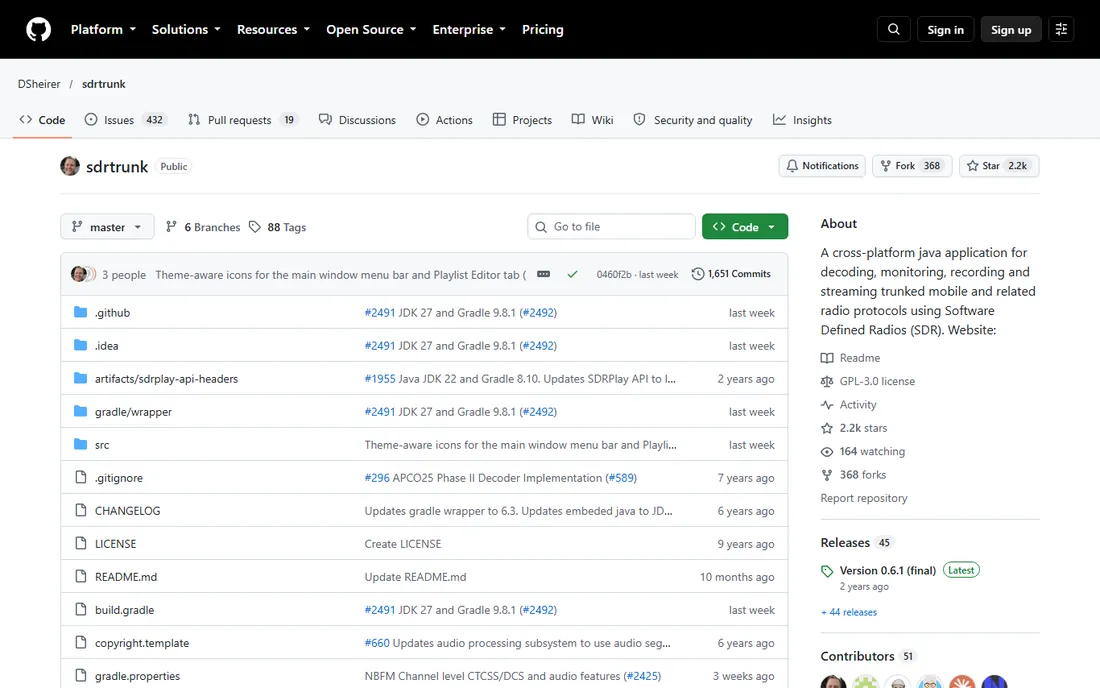Open the appearance settings icon beside Sign up
This screenshot has width=1100, height=688.
pos(1061,29)
